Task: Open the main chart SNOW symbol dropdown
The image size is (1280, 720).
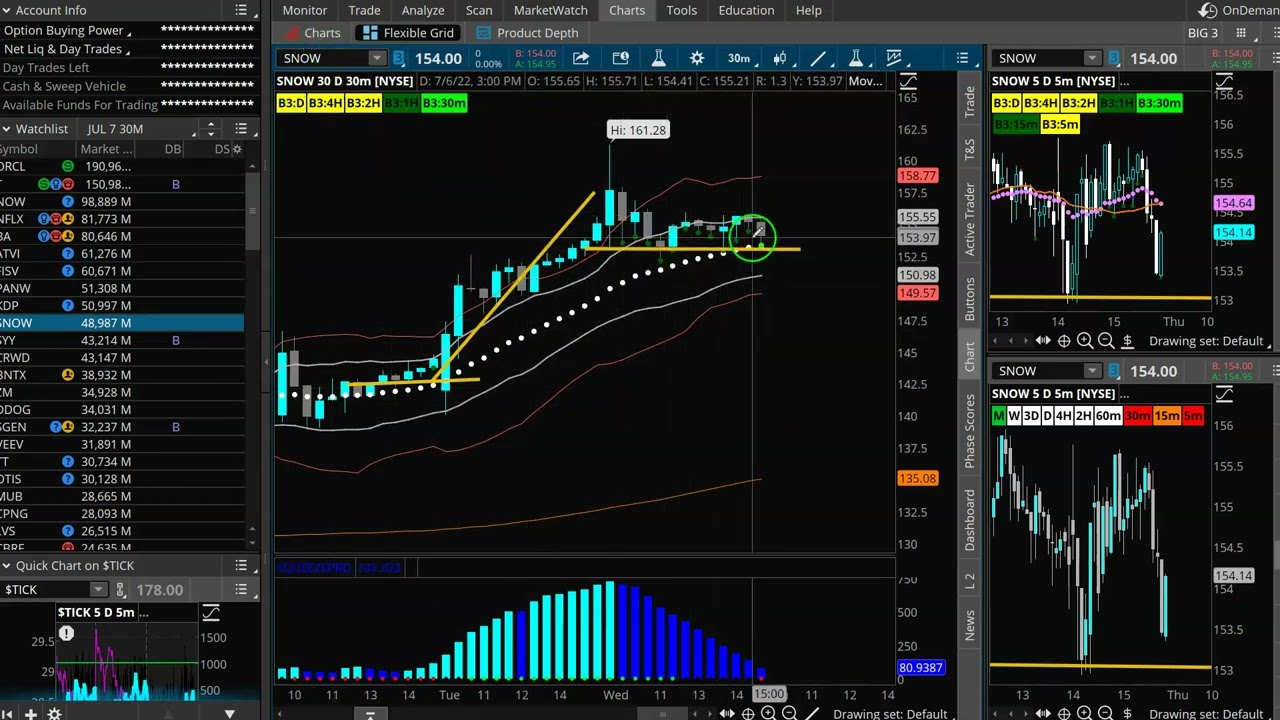Action: pos(377,58)
